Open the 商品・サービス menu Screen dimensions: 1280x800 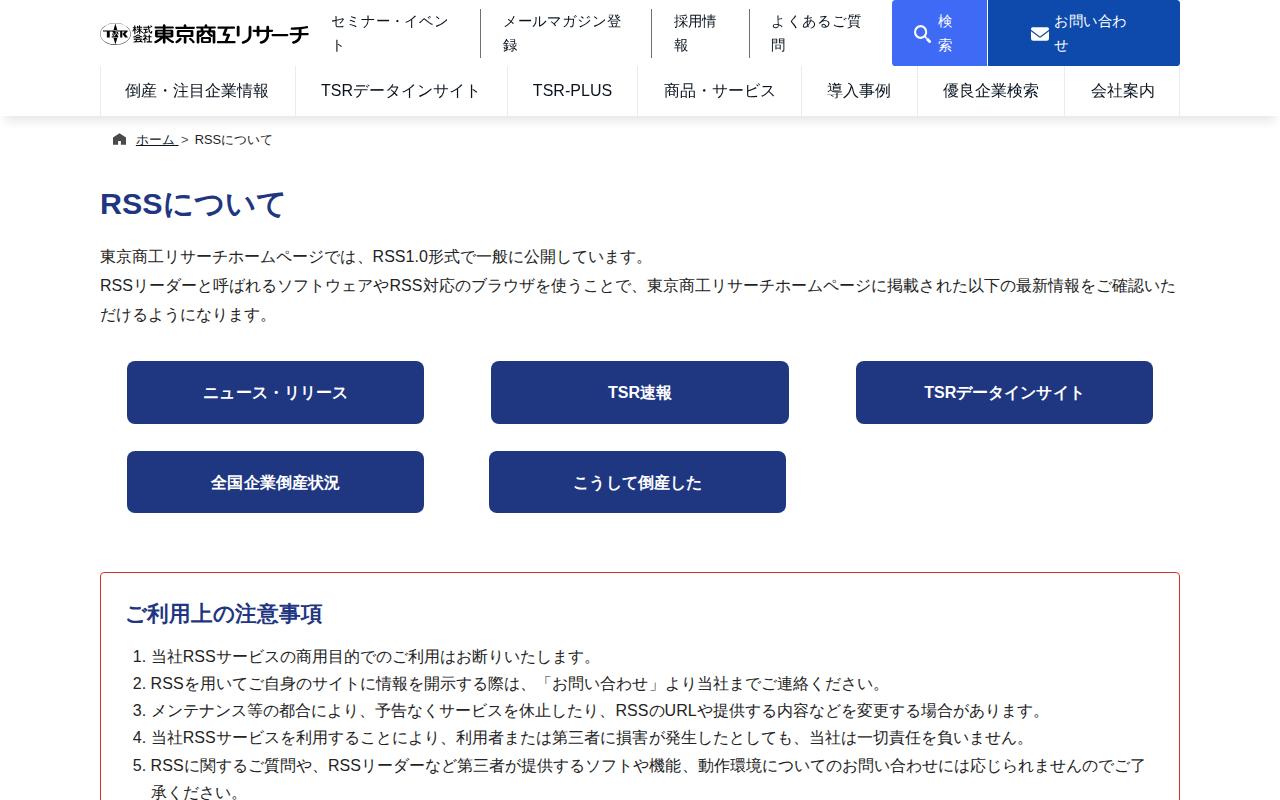[x=719, y=90]
